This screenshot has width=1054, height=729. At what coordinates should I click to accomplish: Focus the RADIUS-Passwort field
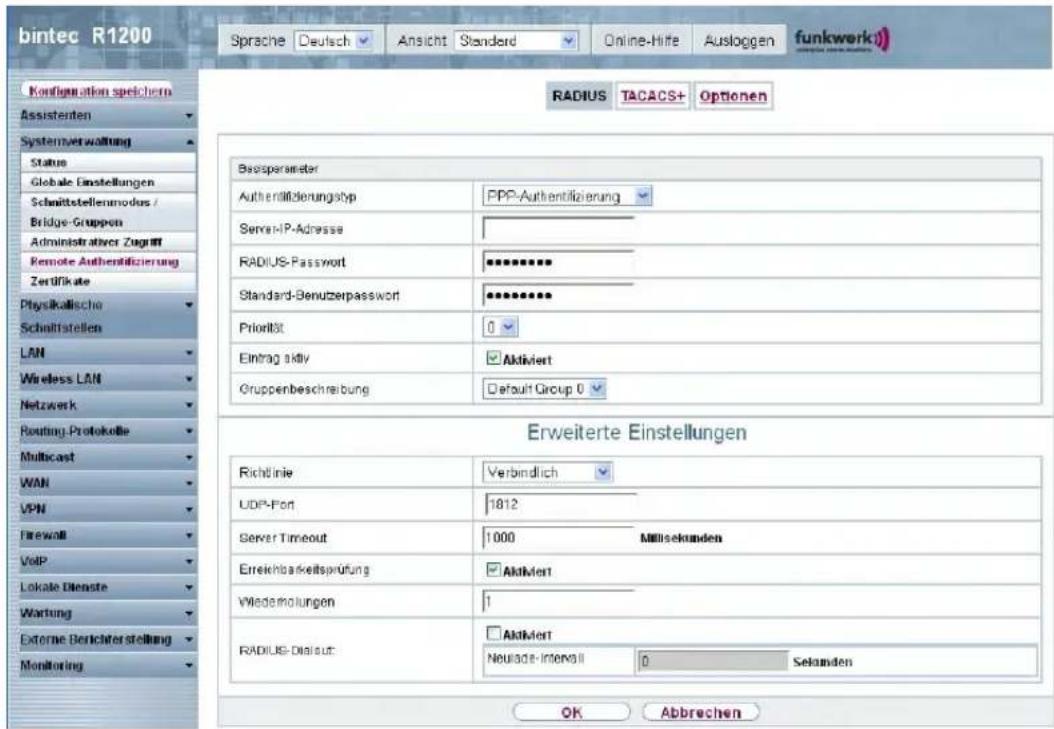click(x=559, y=261)
